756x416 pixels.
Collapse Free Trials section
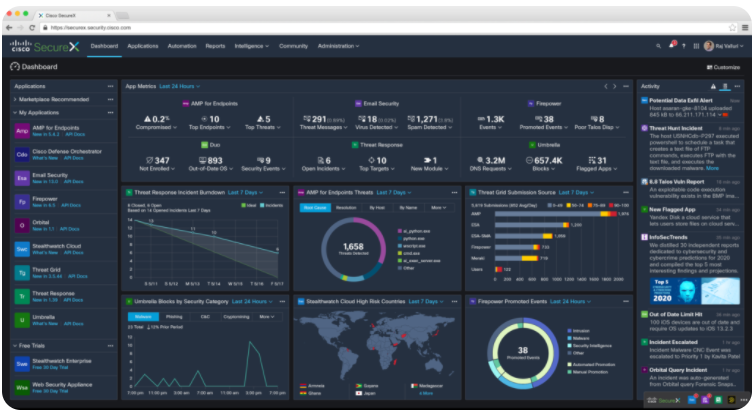point(15,346)
